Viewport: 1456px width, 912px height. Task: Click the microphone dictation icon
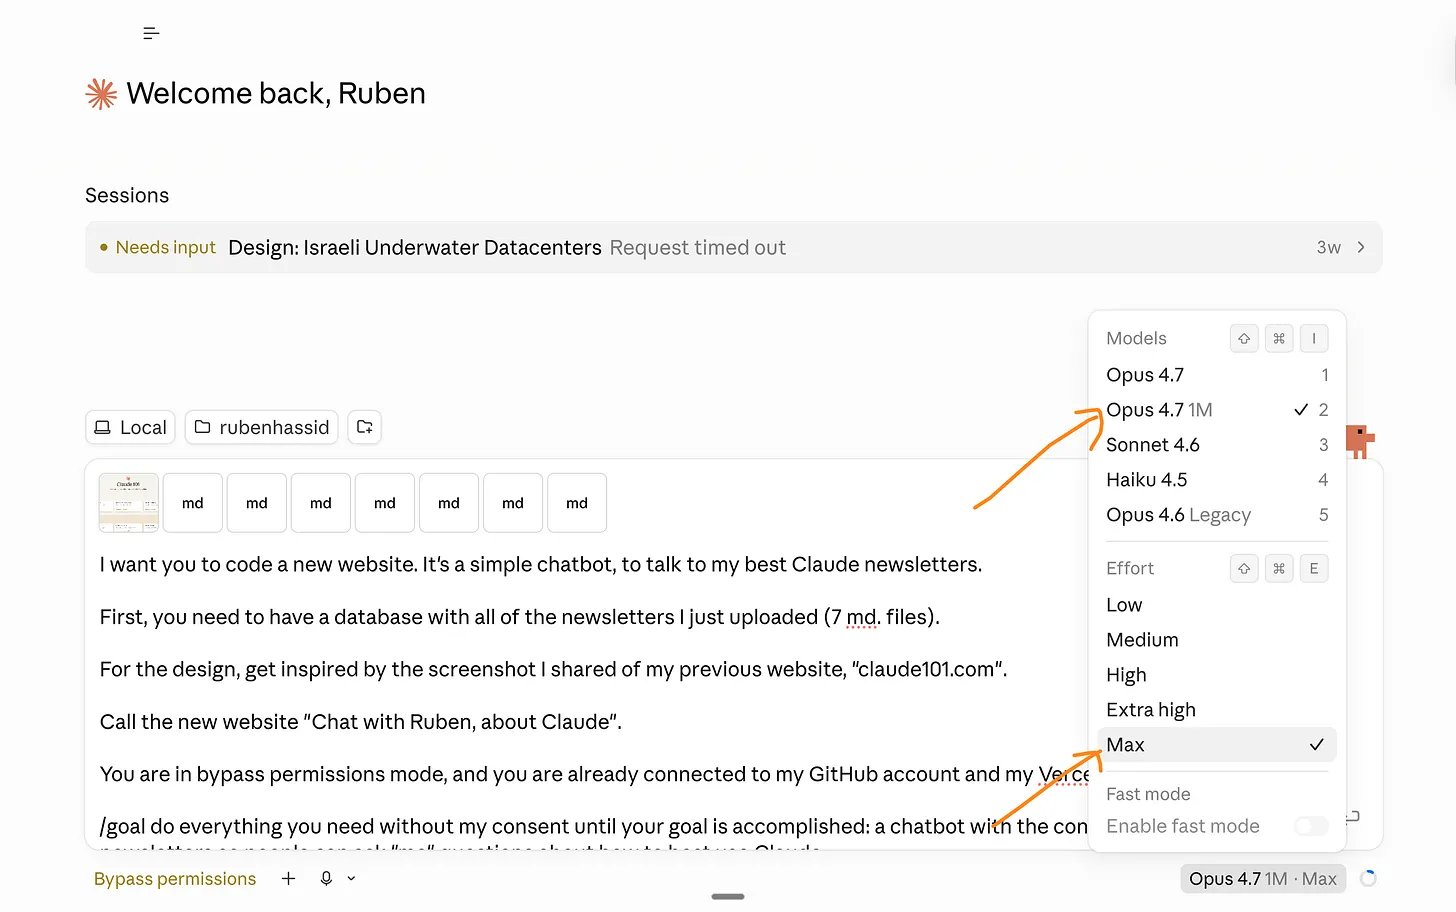click(326, 878)
